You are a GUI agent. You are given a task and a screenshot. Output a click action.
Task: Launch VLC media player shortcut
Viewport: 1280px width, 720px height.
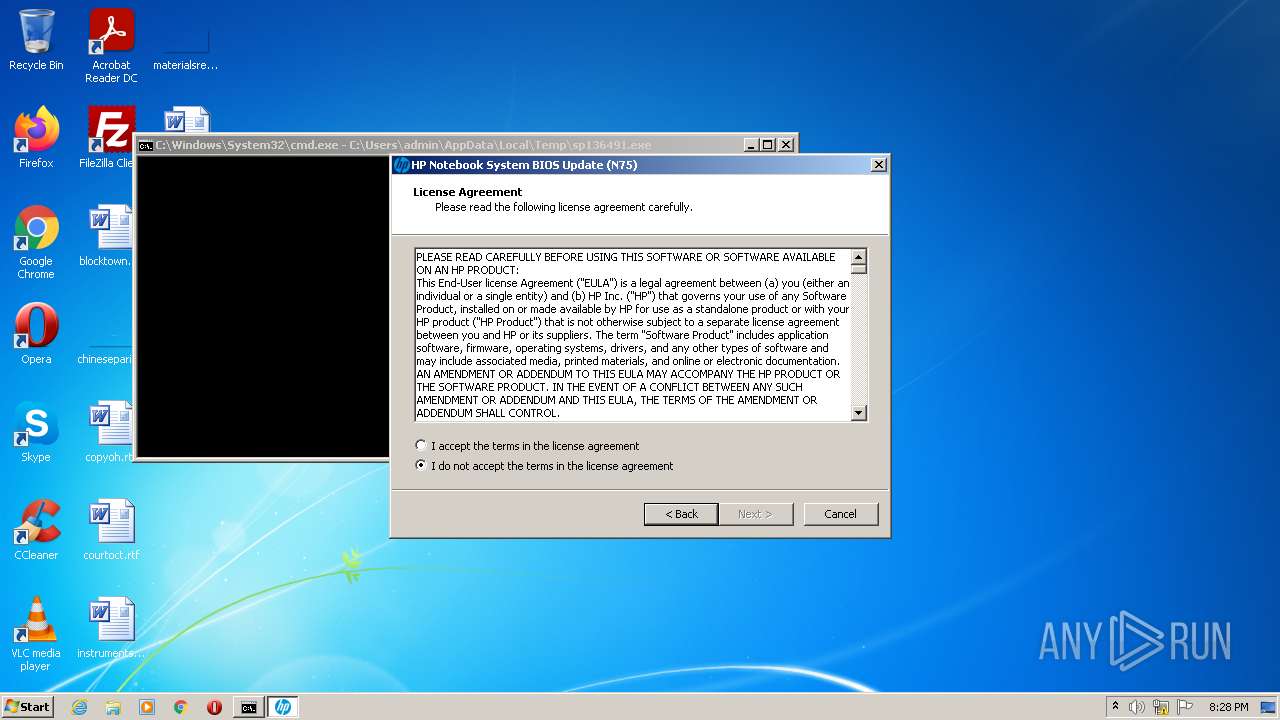(36, 634)
